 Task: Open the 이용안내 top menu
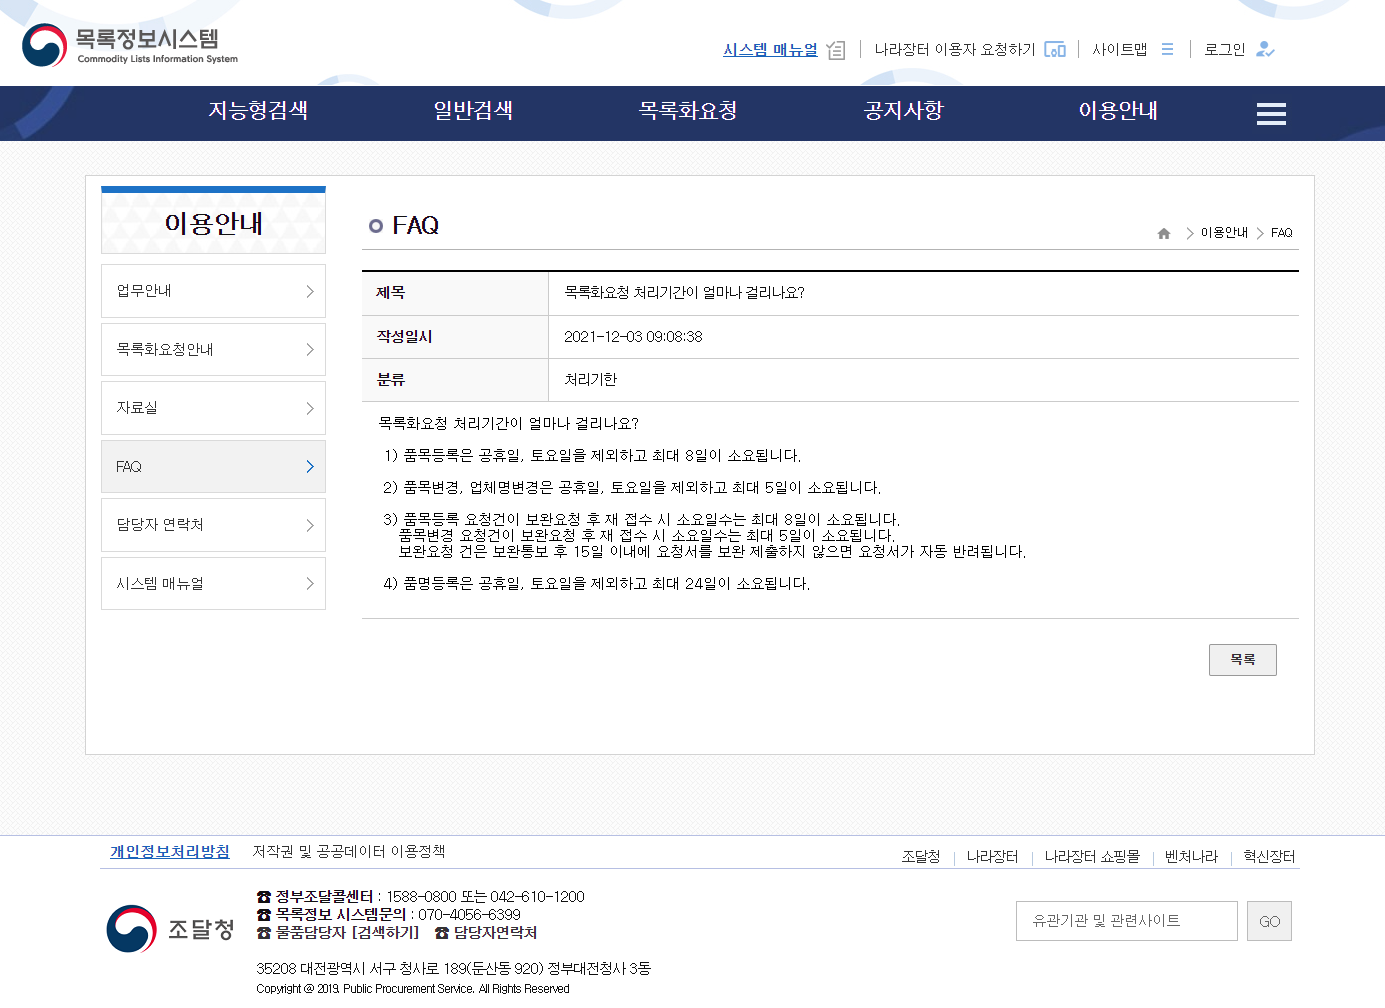[x=1118, y=111]
